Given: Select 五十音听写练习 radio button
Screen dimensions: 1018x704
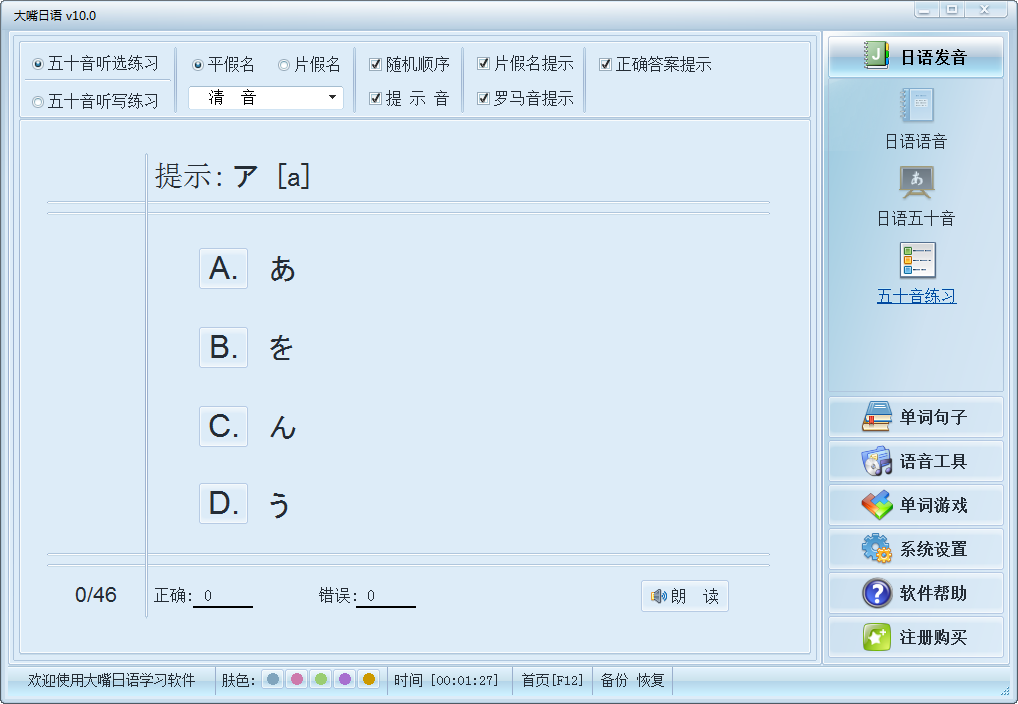Looking at the screenshot, I should tap(38, 101).
